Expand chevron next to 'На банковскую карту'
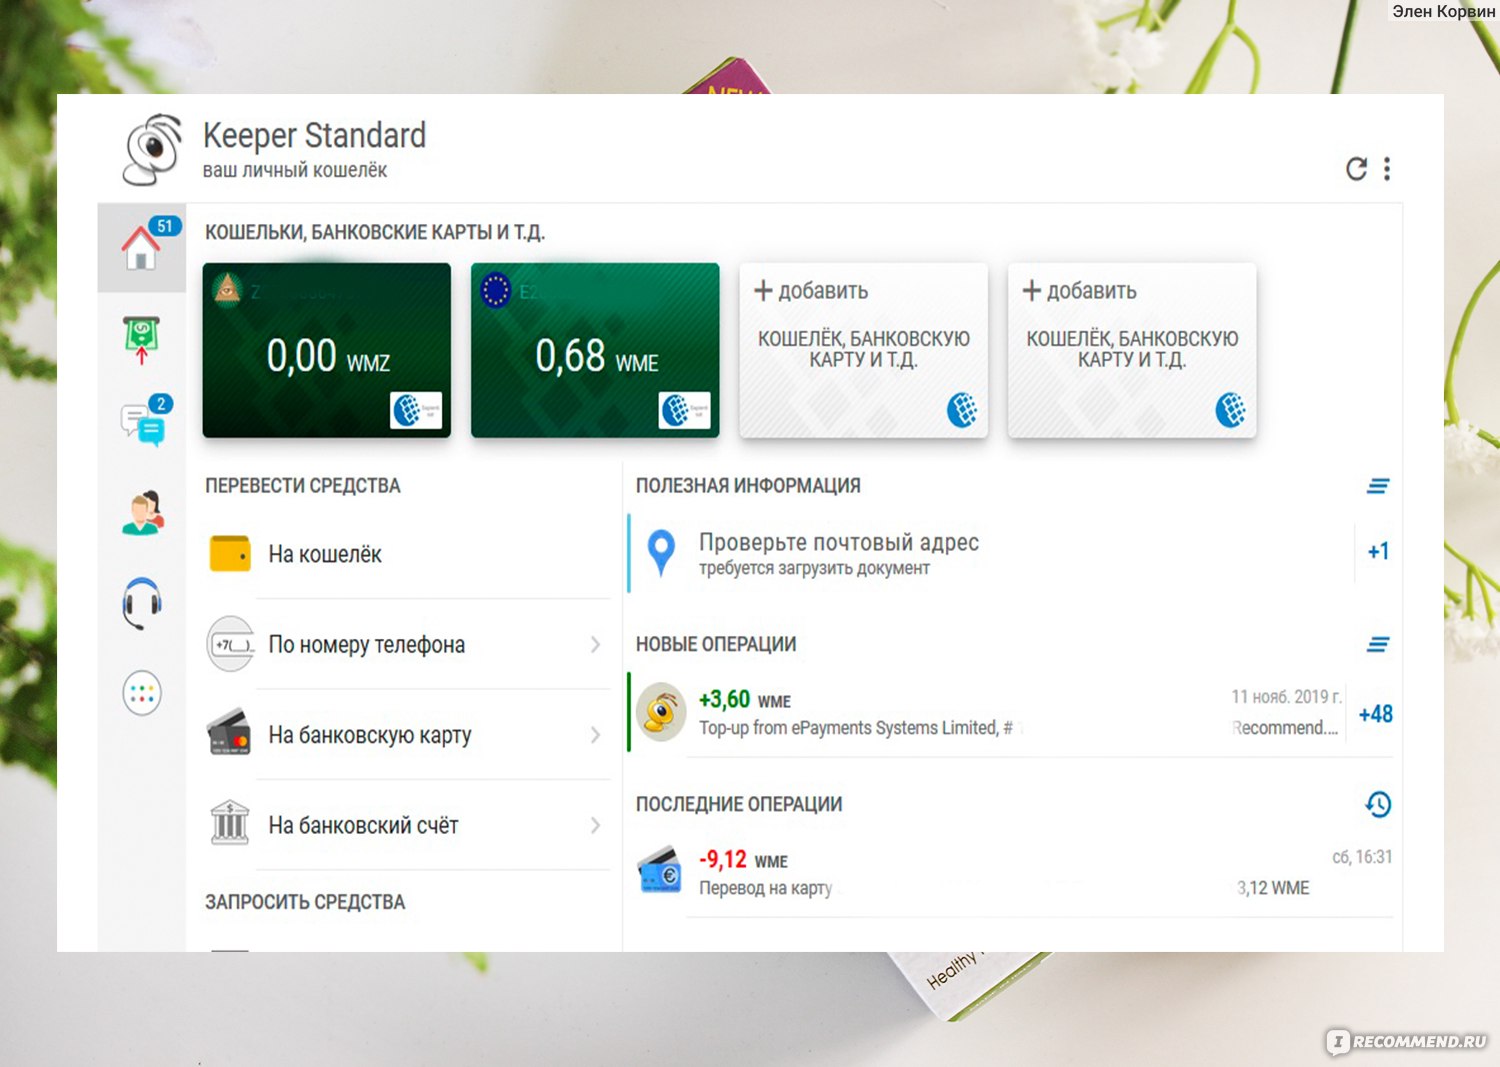 click(x=595, y=735)
